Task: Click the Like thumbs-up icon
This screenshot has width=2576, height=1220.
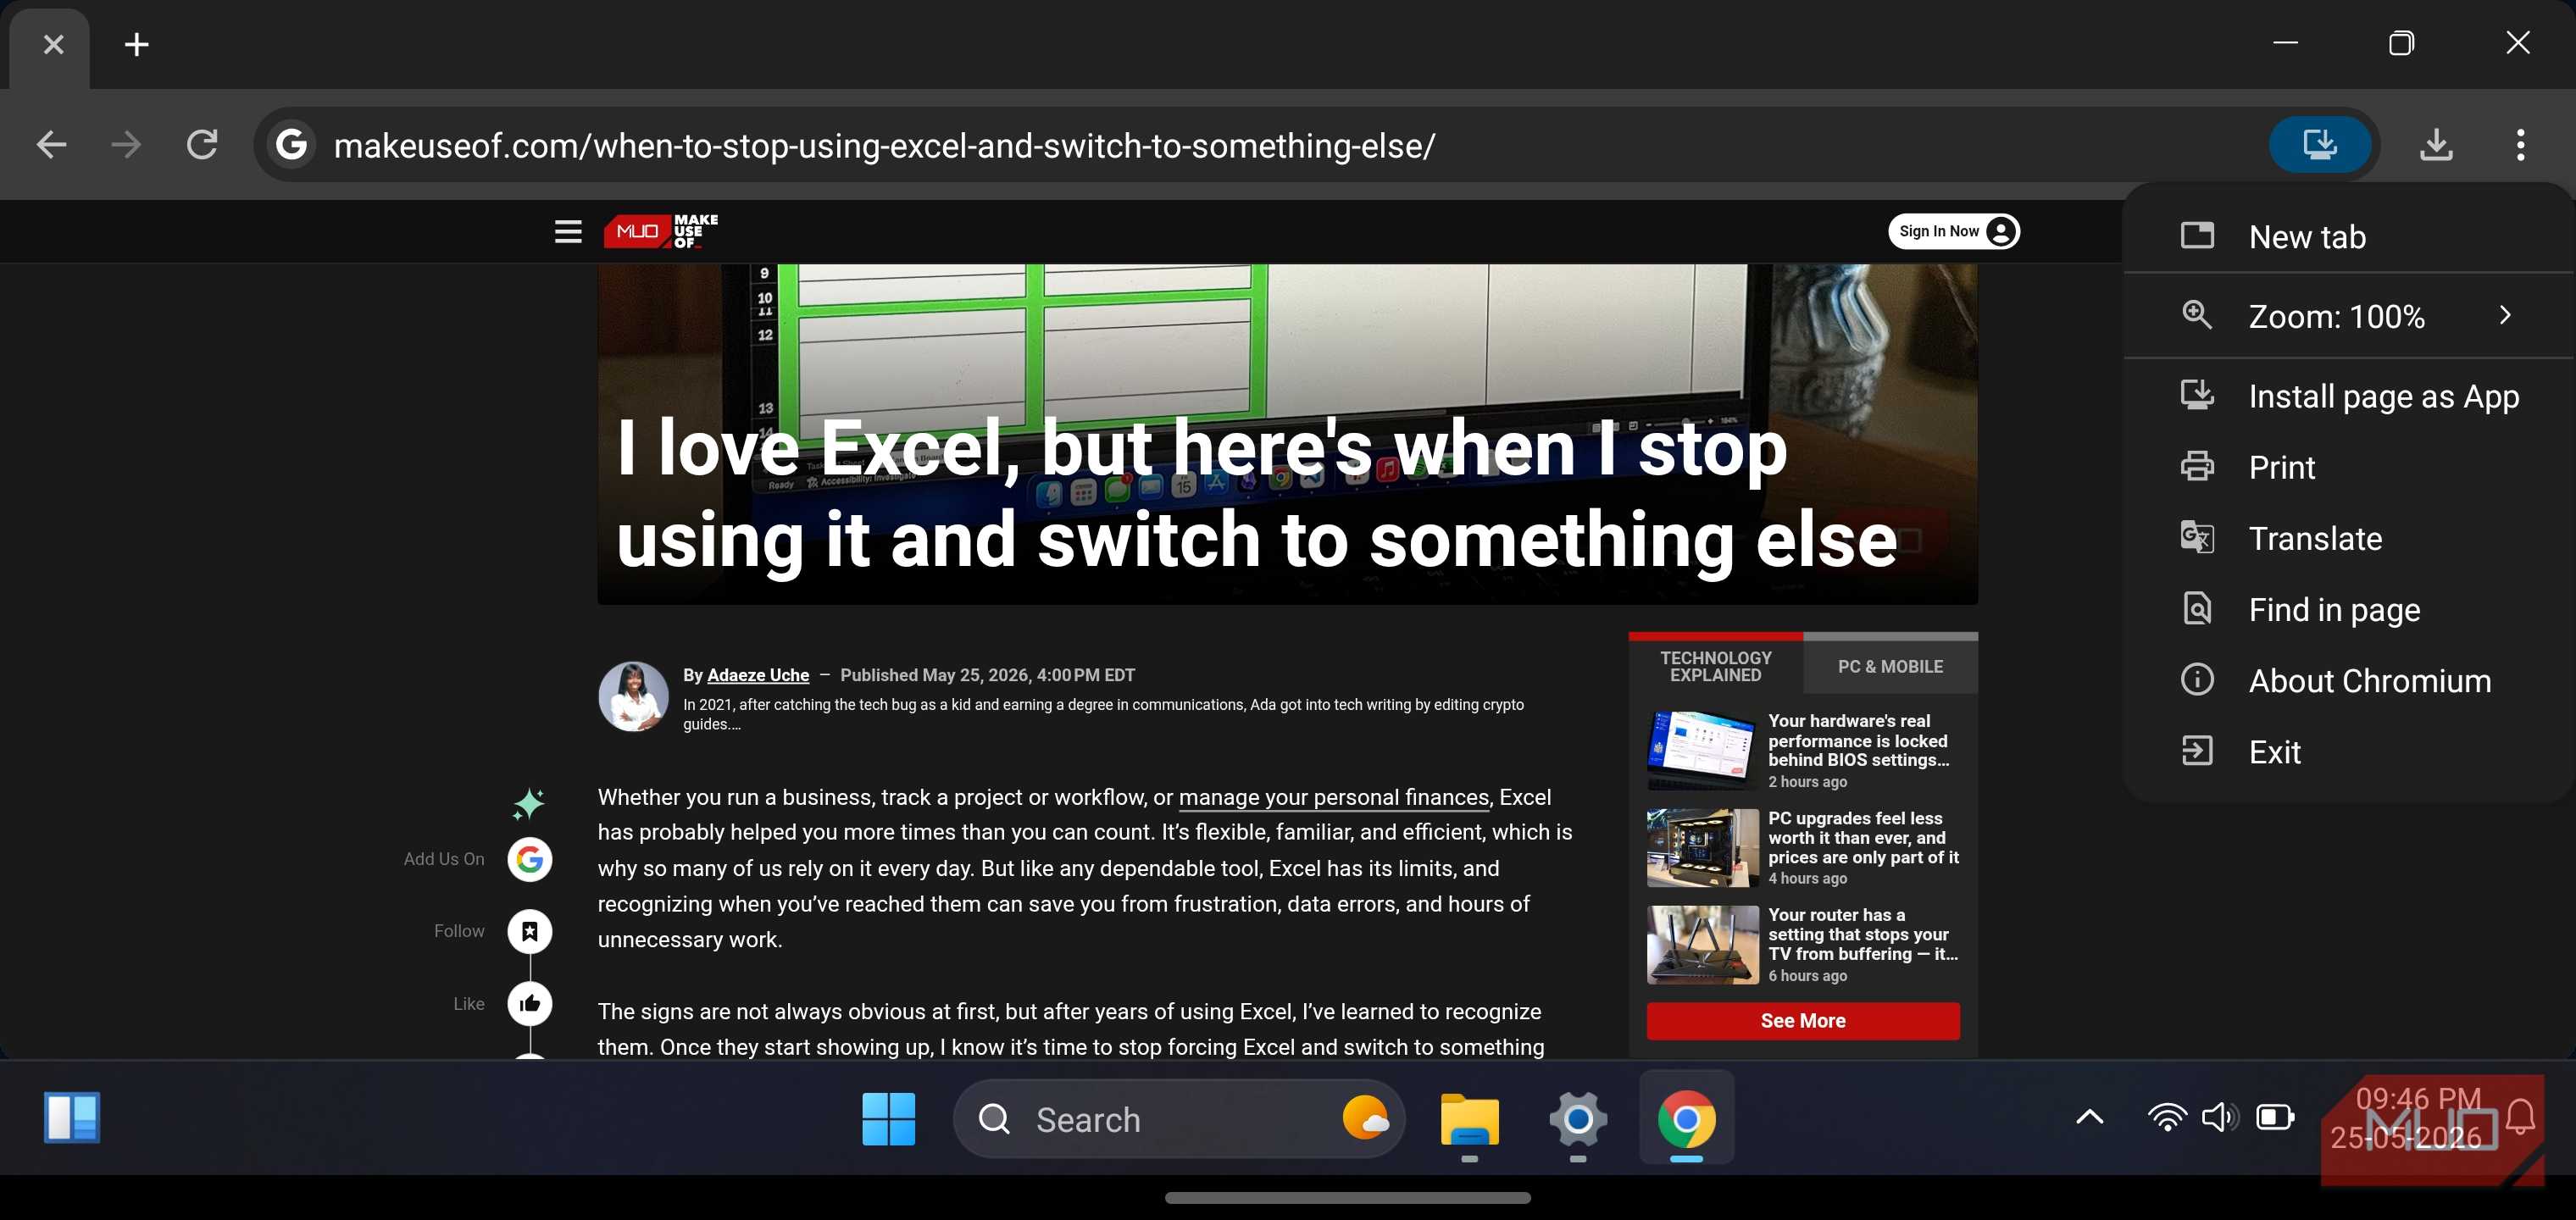Action: pos(529,1003)
